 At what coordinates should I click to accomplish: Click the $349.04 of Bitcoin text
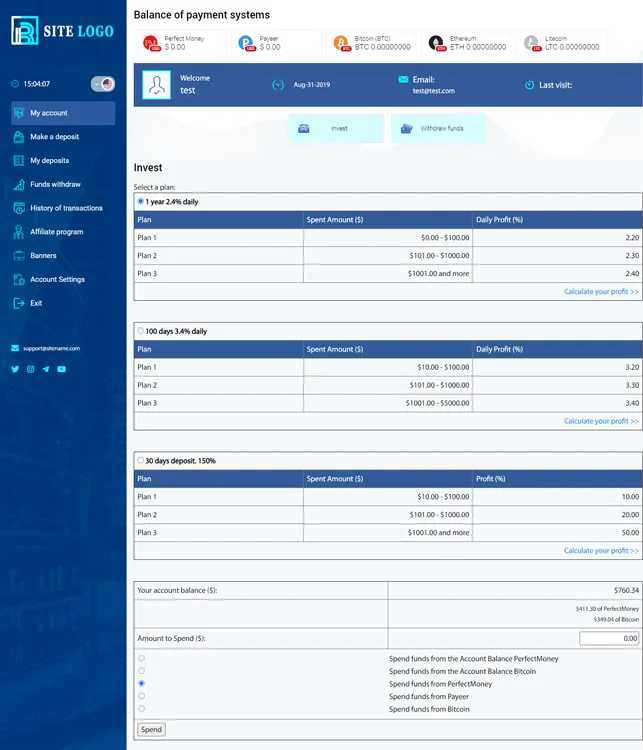[616, 619]
